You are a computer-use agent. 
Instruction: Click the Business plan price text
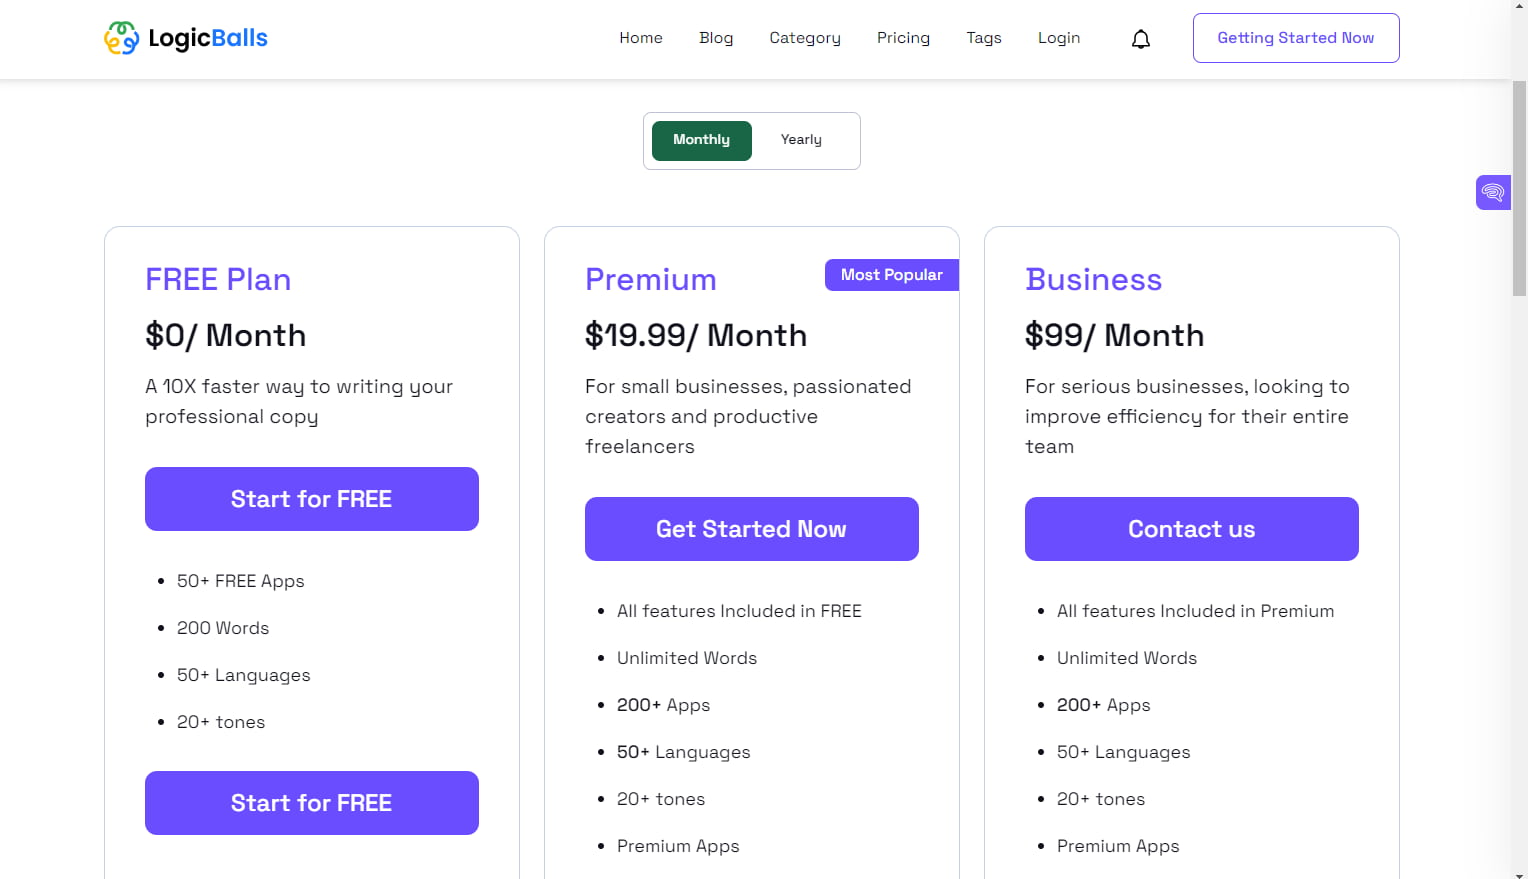(x=1114, y=336)
